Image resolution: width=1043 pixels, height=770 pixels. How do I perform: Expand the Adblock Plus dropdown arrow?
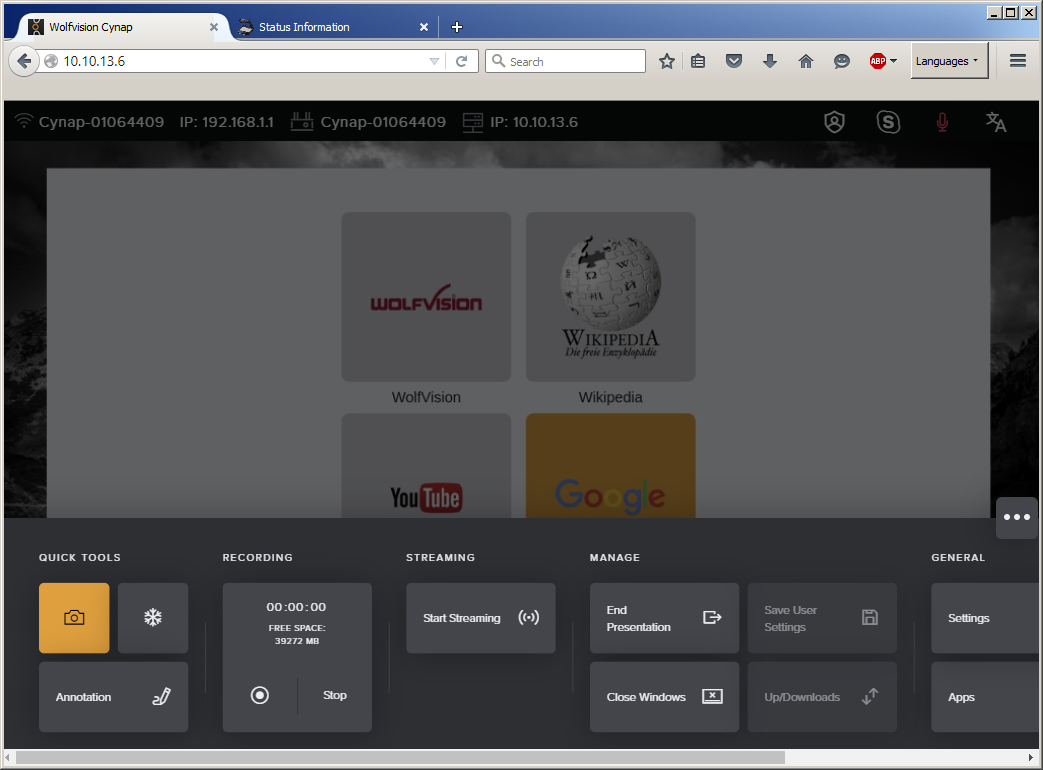[893, 61]
